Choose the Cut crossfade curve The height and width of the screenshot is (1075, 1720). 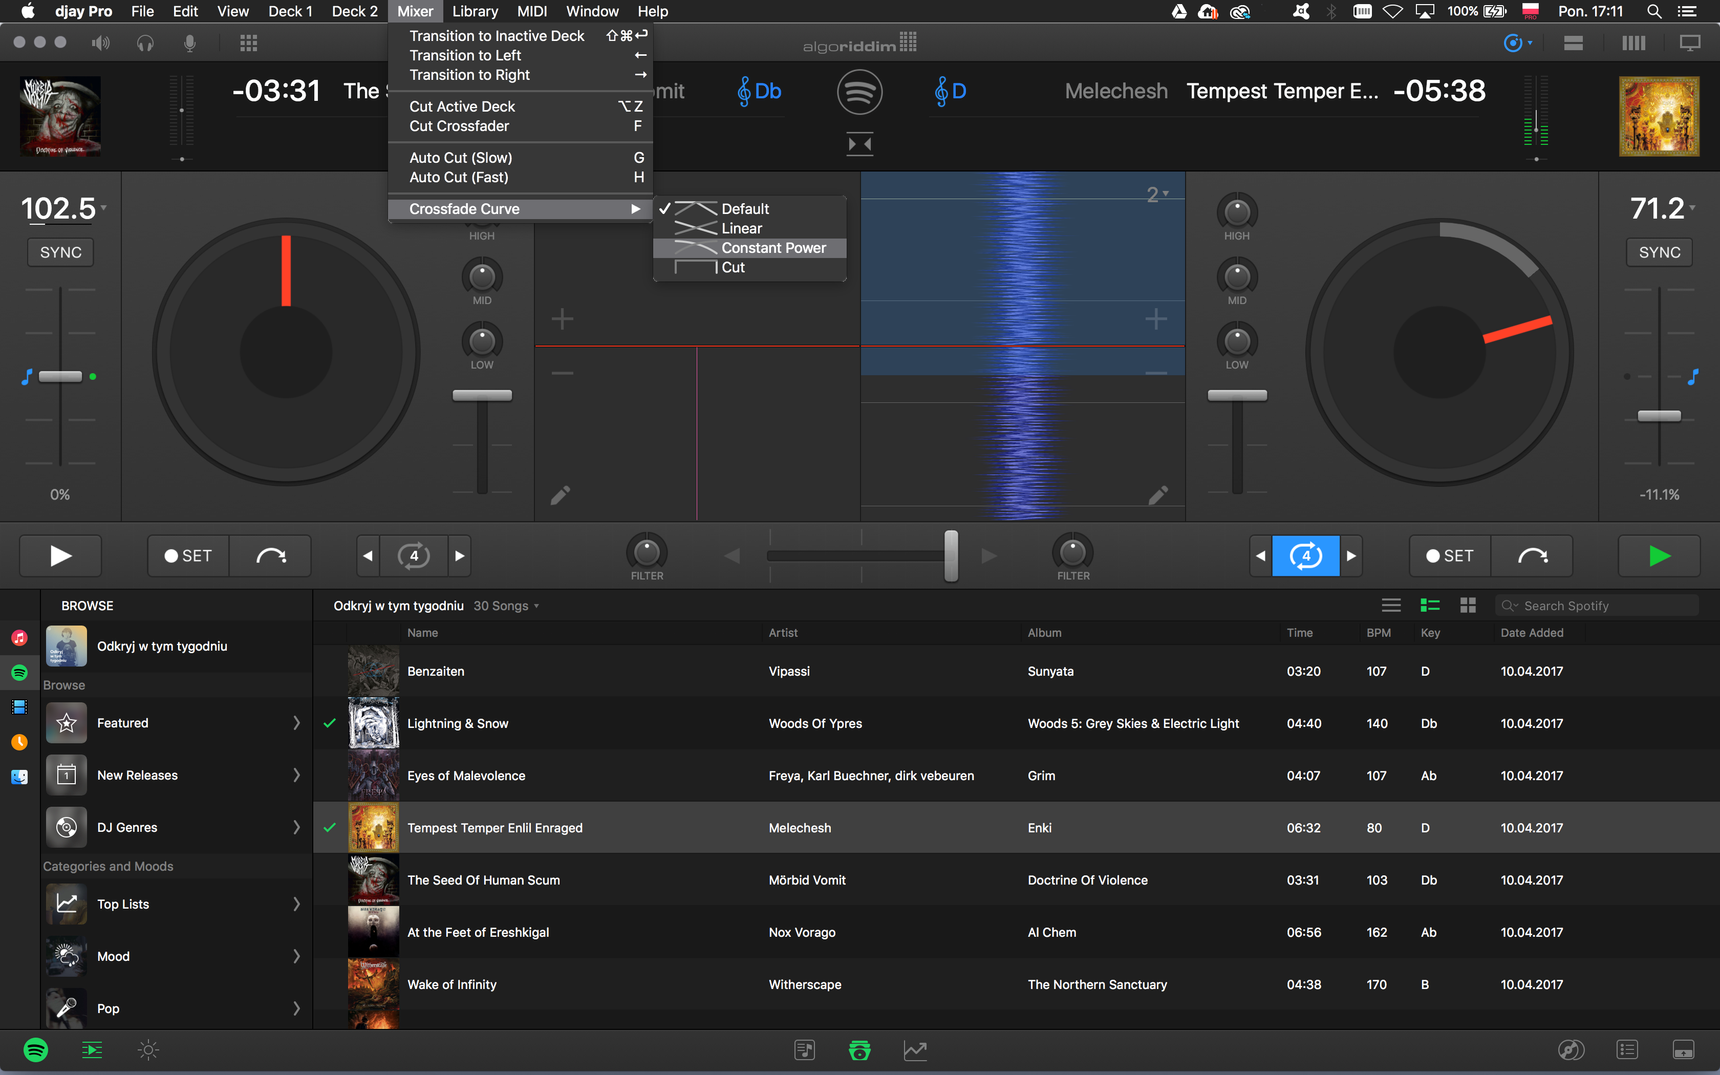(750, 267)
